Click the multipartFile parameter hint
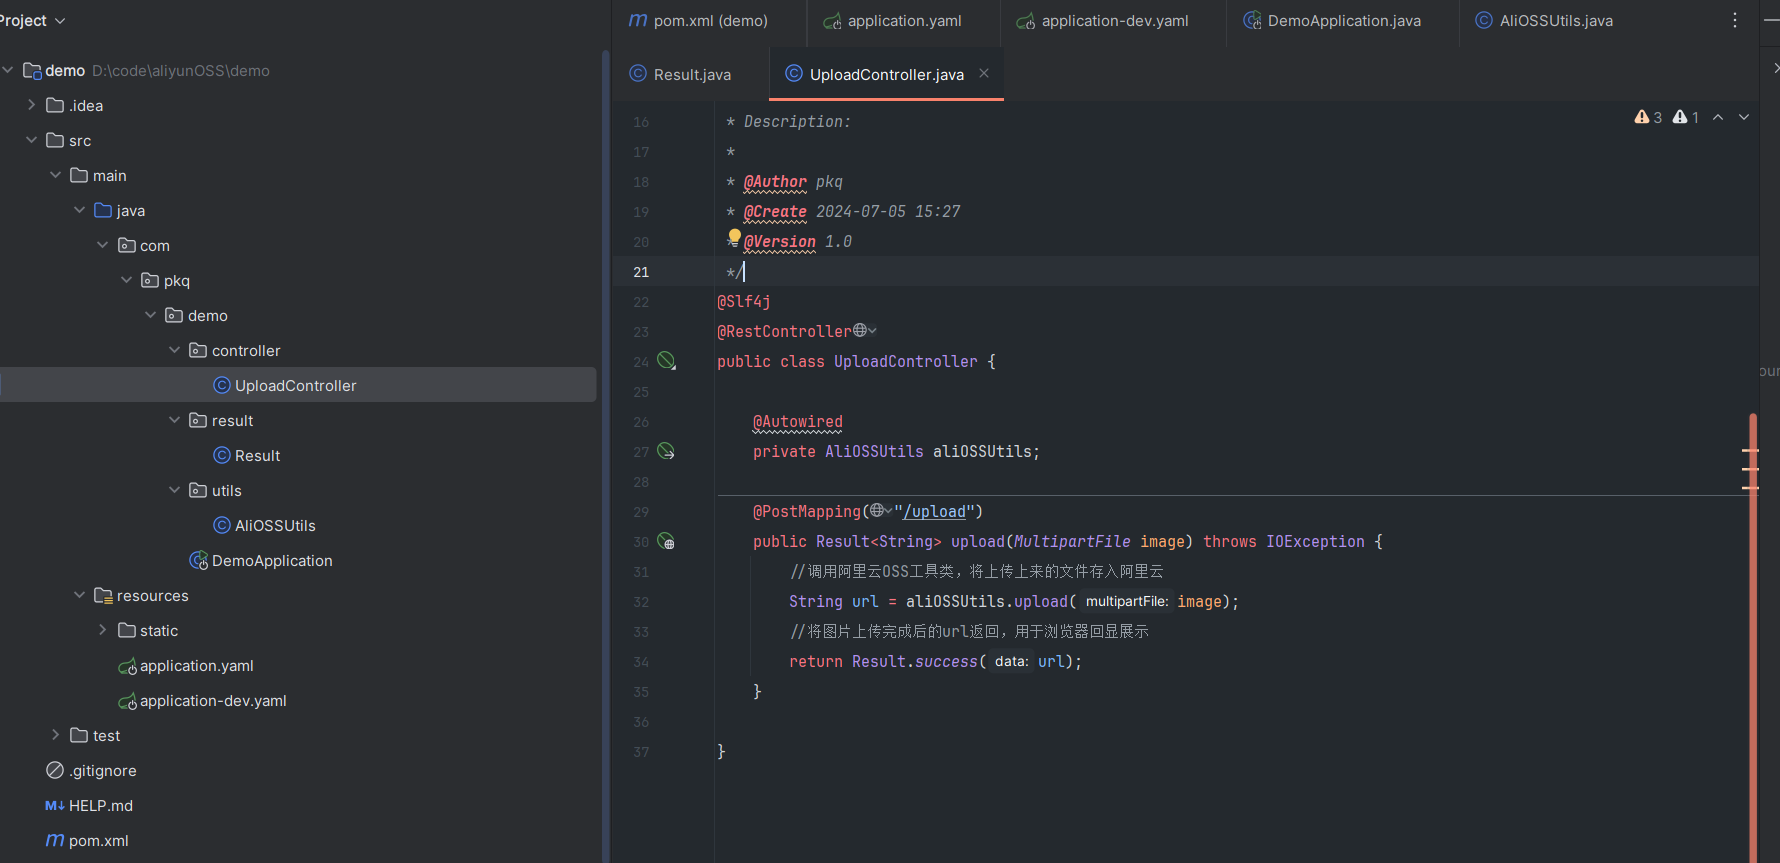The width and height of the screenshot is (1780, 863). click(1126, 601)
